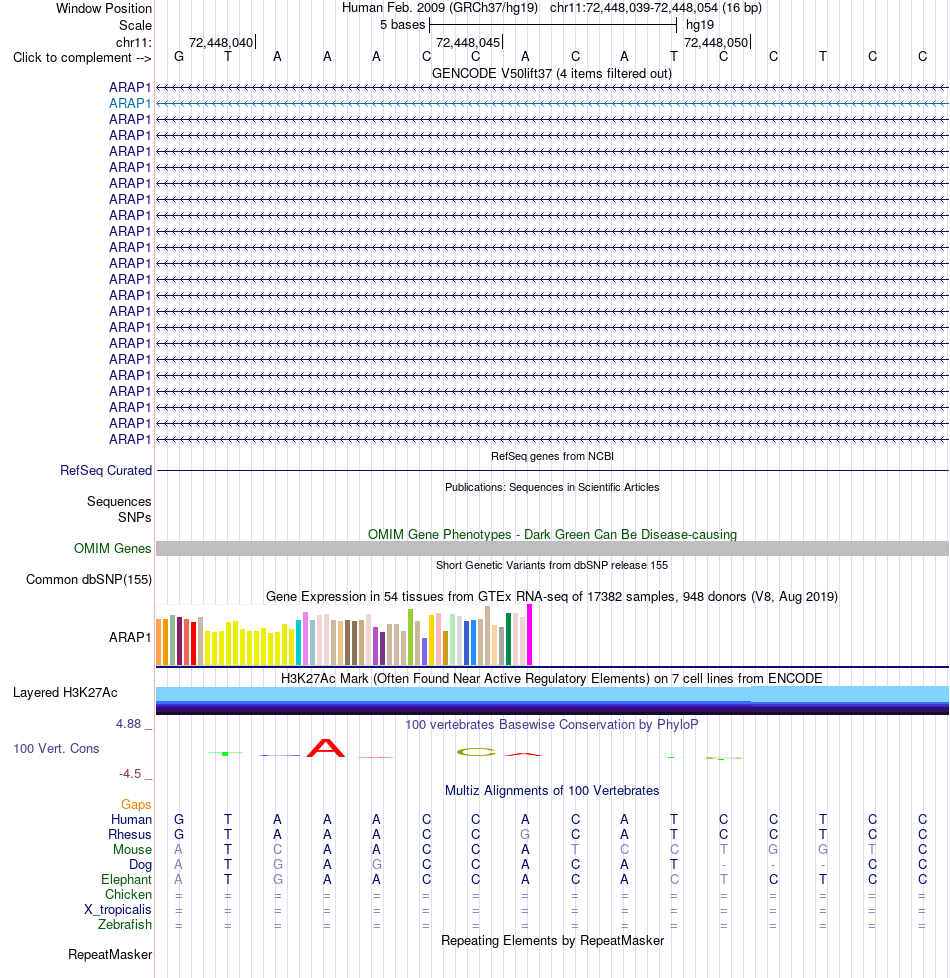Click the 'SNPs' track label

click(x=135, y=517)
